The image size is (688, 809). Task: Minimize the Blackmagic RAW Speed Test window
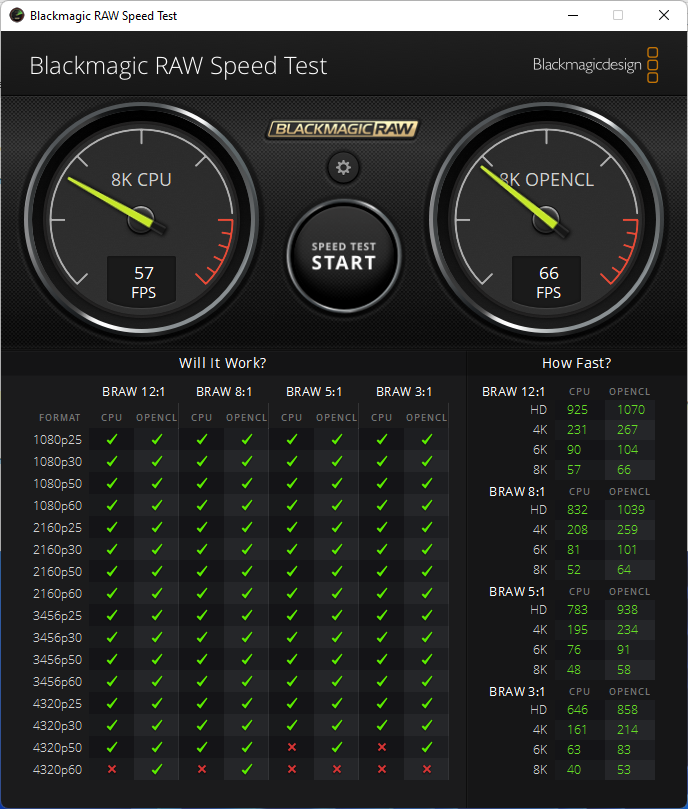point(573,15)
